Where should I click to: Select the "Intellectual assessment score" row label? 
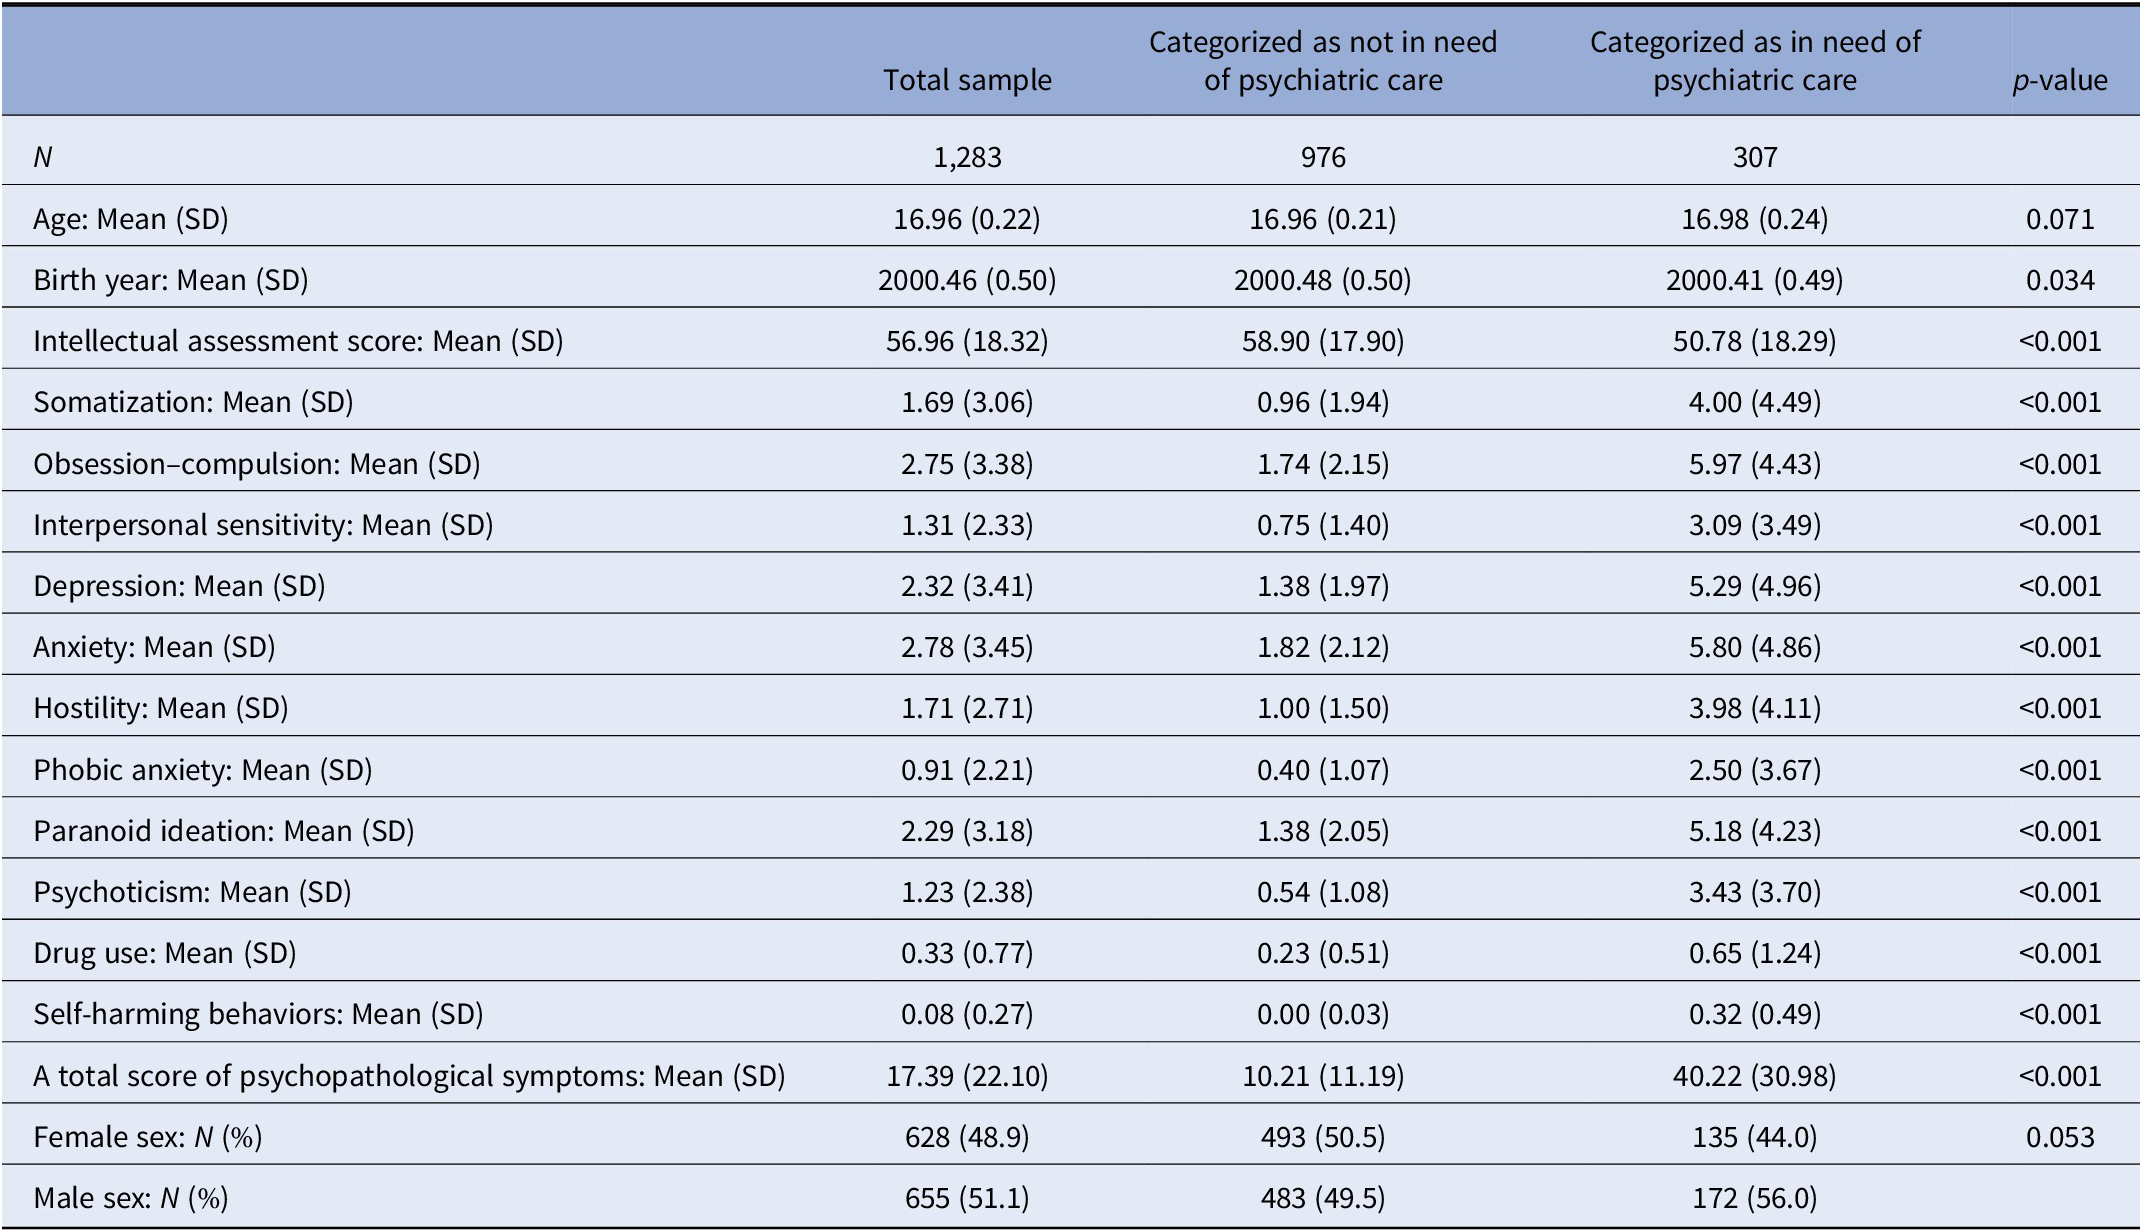[298, 341]
